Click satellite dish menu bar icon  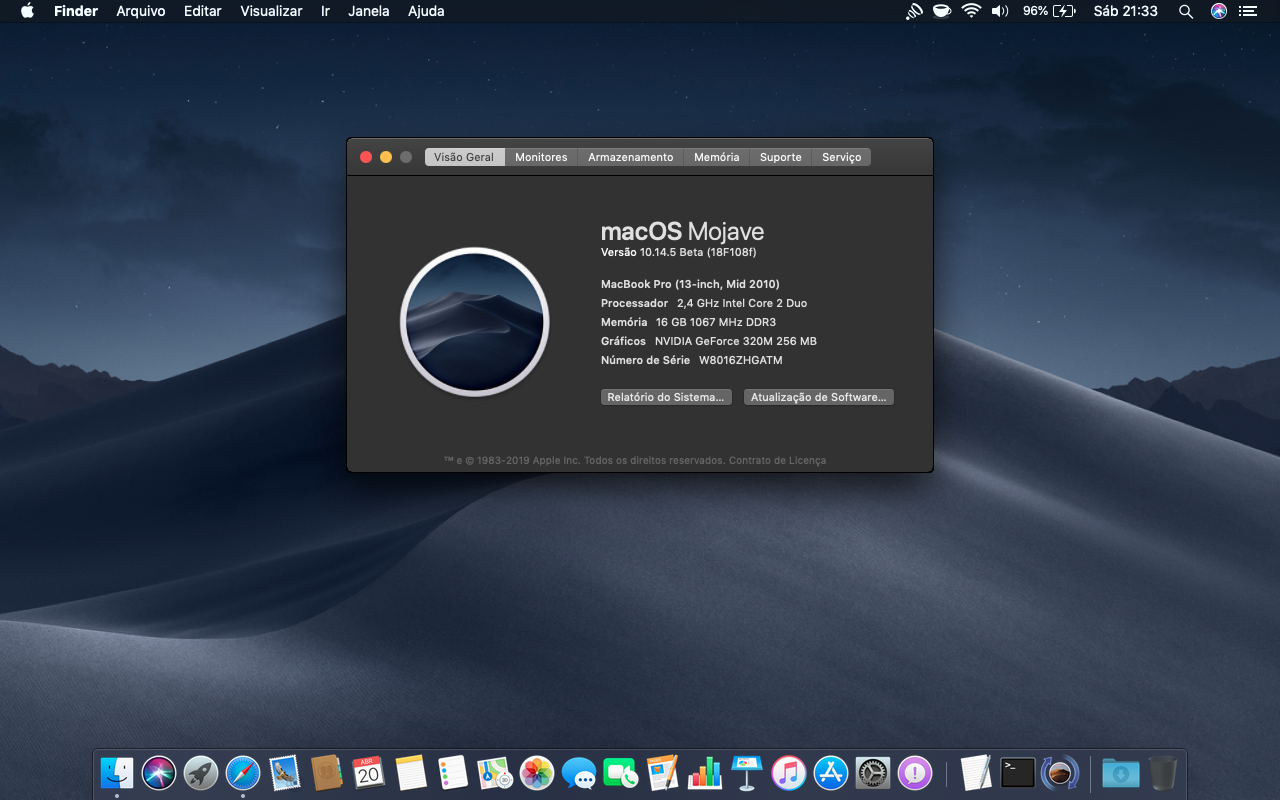coord(914,11)
